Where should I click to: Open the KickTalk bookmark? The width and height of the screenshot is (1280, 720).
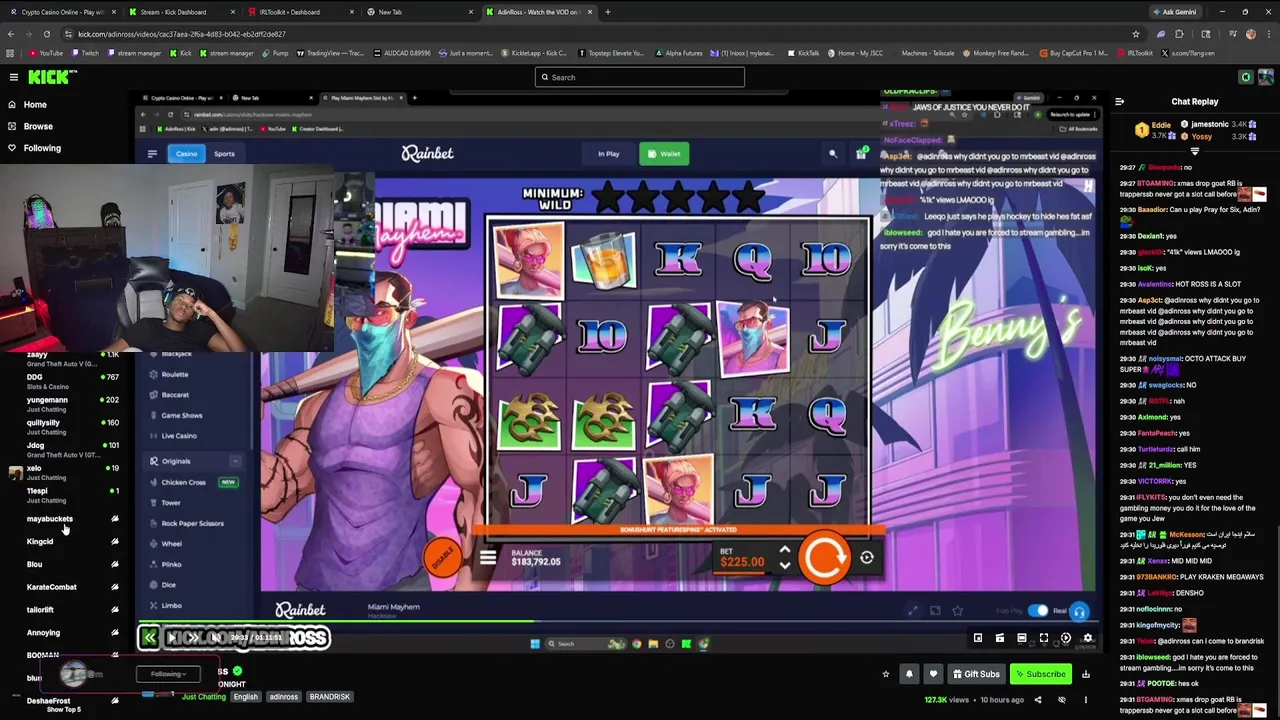[x=804, y=53]
